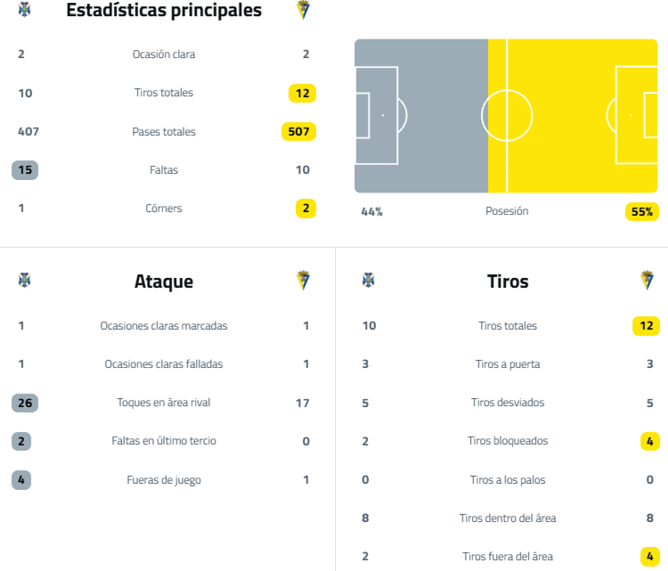Click the Tiros bloqueados label
This screenshot has height=571, width=668.
coord(508,441)
